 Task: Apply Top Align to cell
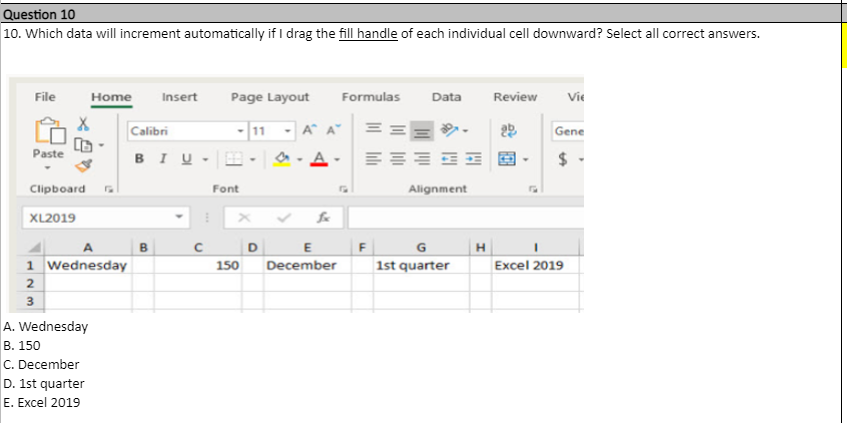[372, 130]
